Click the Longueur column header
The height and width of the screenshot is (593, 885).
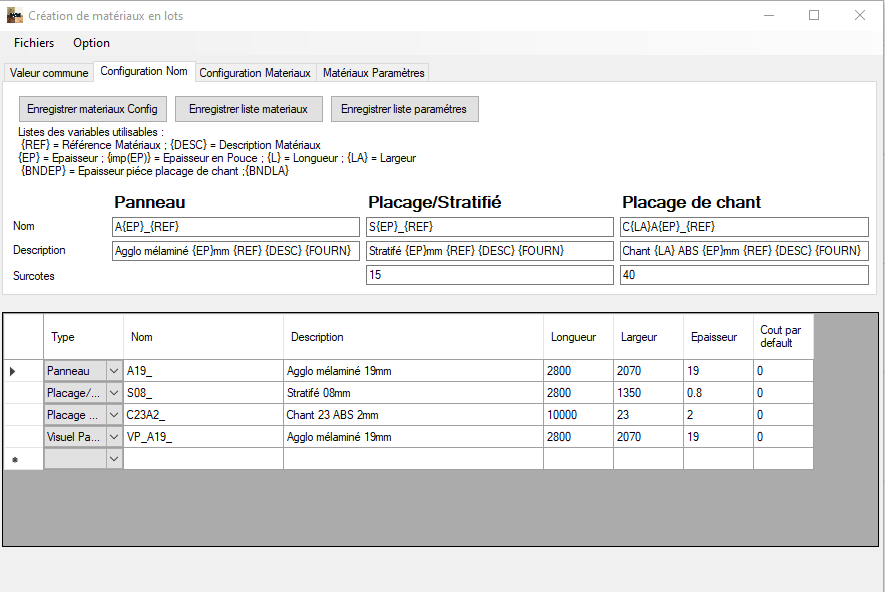(x=578, y=337)
